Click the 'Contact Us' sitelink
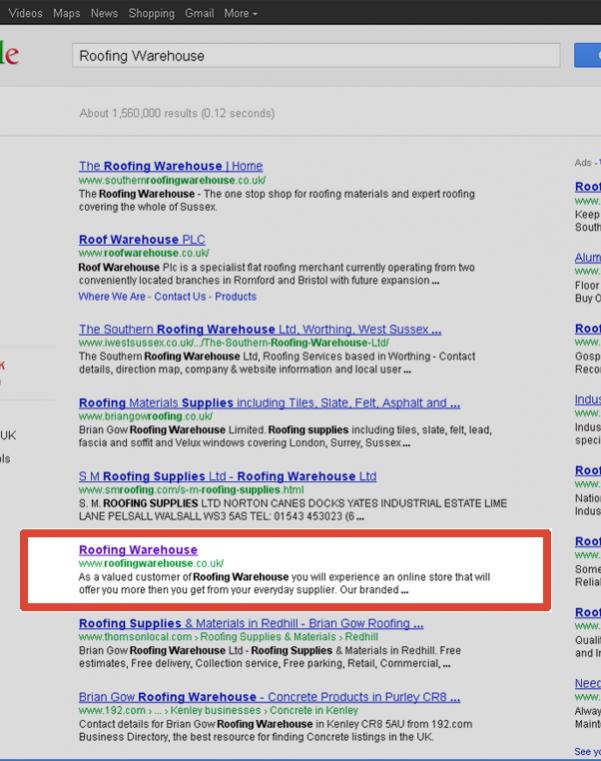Image resolution: width=601 pixels, height=761 pixels. click(x=180, y=297)
